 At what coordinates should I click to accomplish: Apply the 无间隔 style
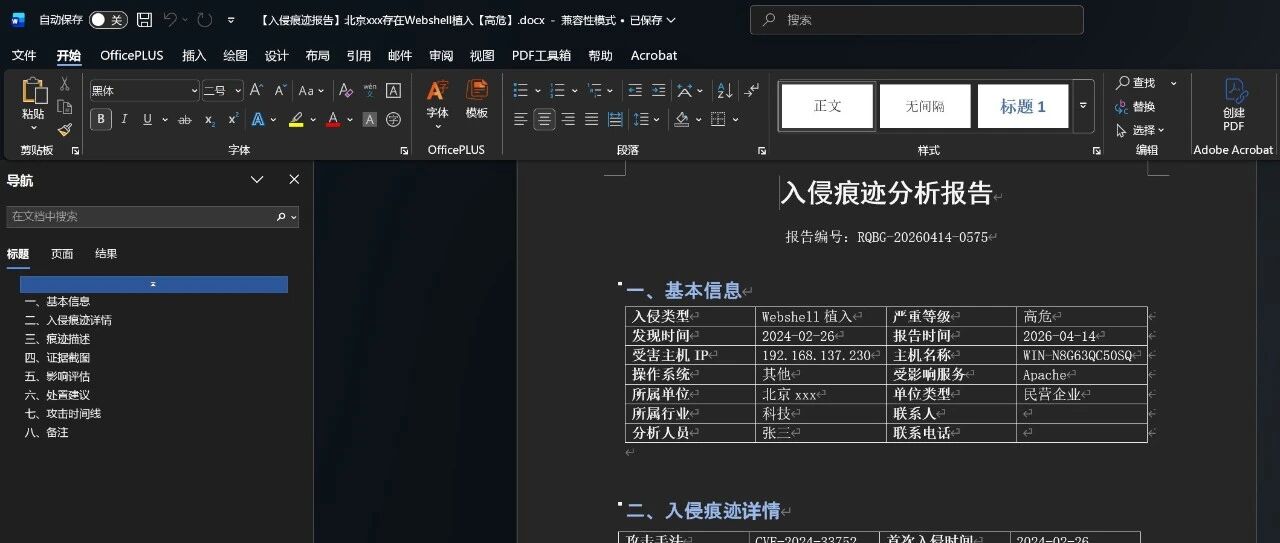(925, 106)
